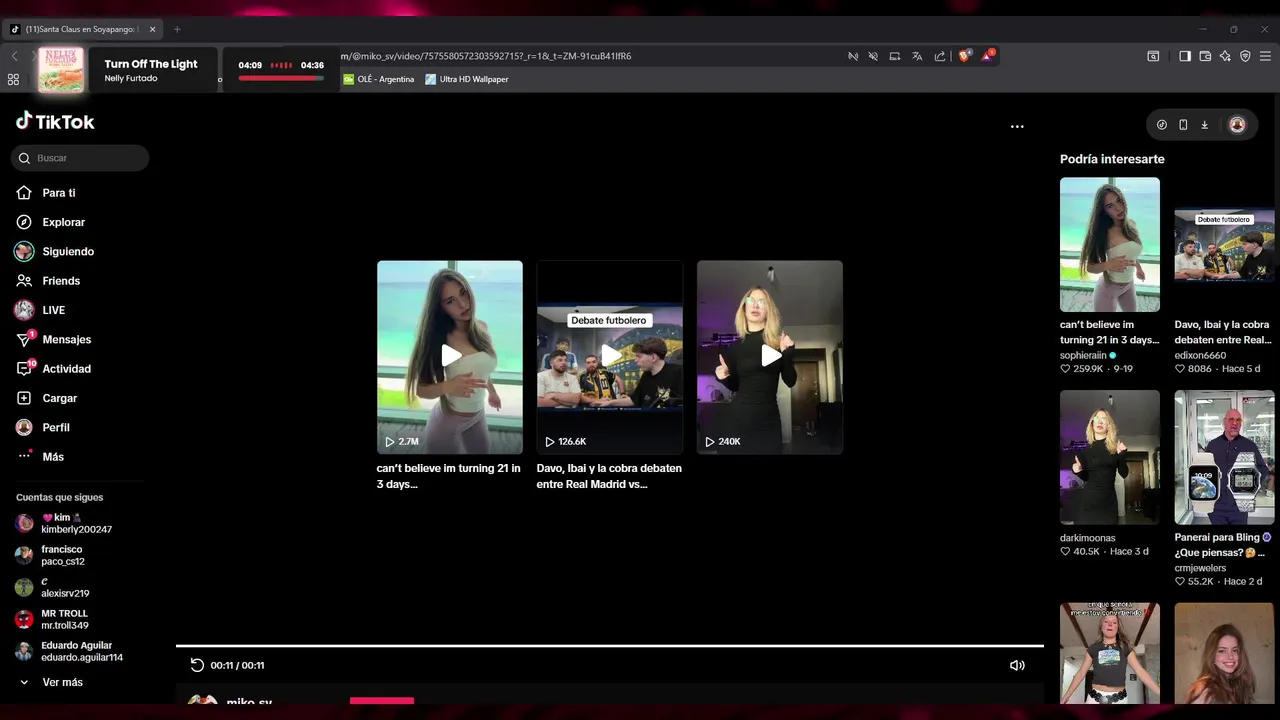Viewport: 1280px width, 720px height.
Task: Play the 240K views suggested video
Action: [x=770, y=357]
